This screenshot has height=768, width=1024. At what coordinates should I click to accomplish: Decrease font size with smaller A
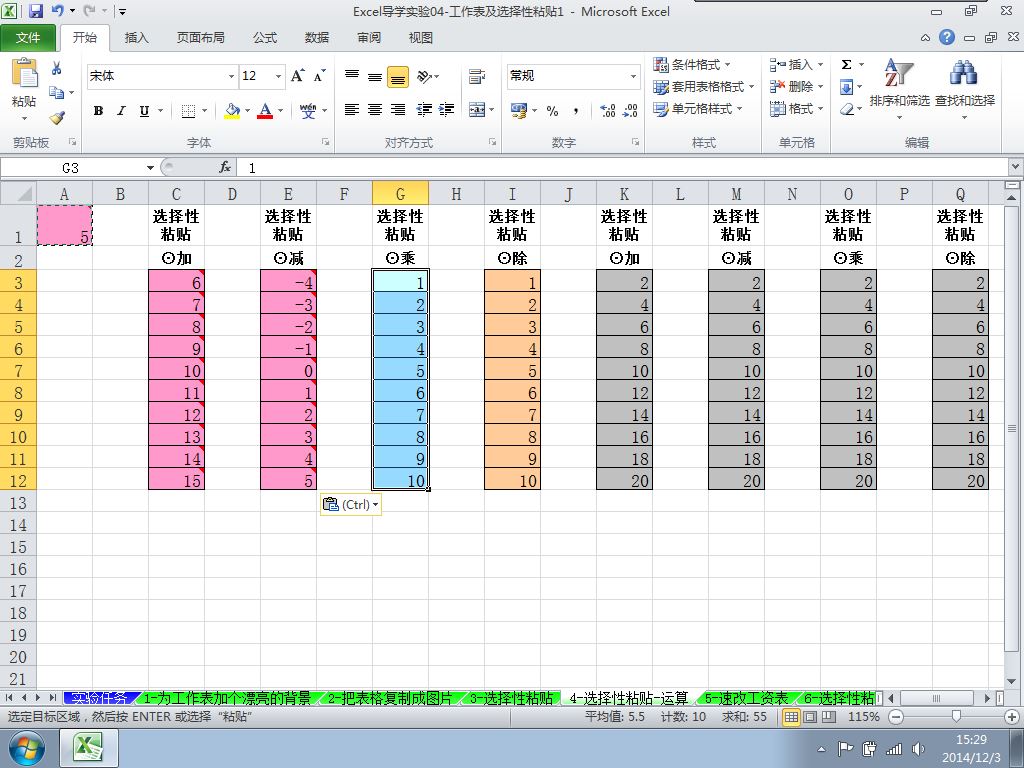point(319,76)
